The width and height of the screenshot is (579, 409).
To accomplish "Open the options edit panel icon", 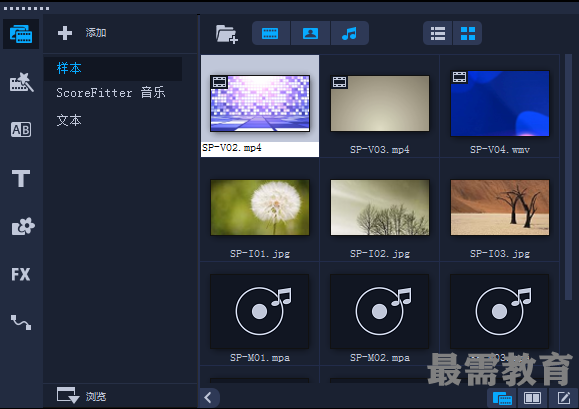I will coord(563,398).
